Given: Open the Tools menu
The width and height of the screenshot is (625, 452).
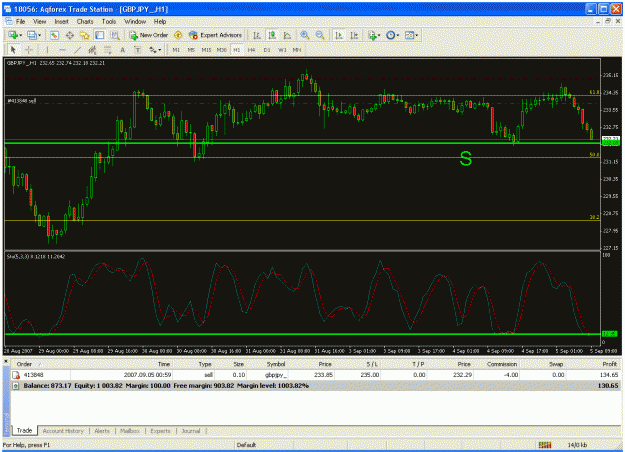Looking at the screenshot, I should (x=109, y=22).
